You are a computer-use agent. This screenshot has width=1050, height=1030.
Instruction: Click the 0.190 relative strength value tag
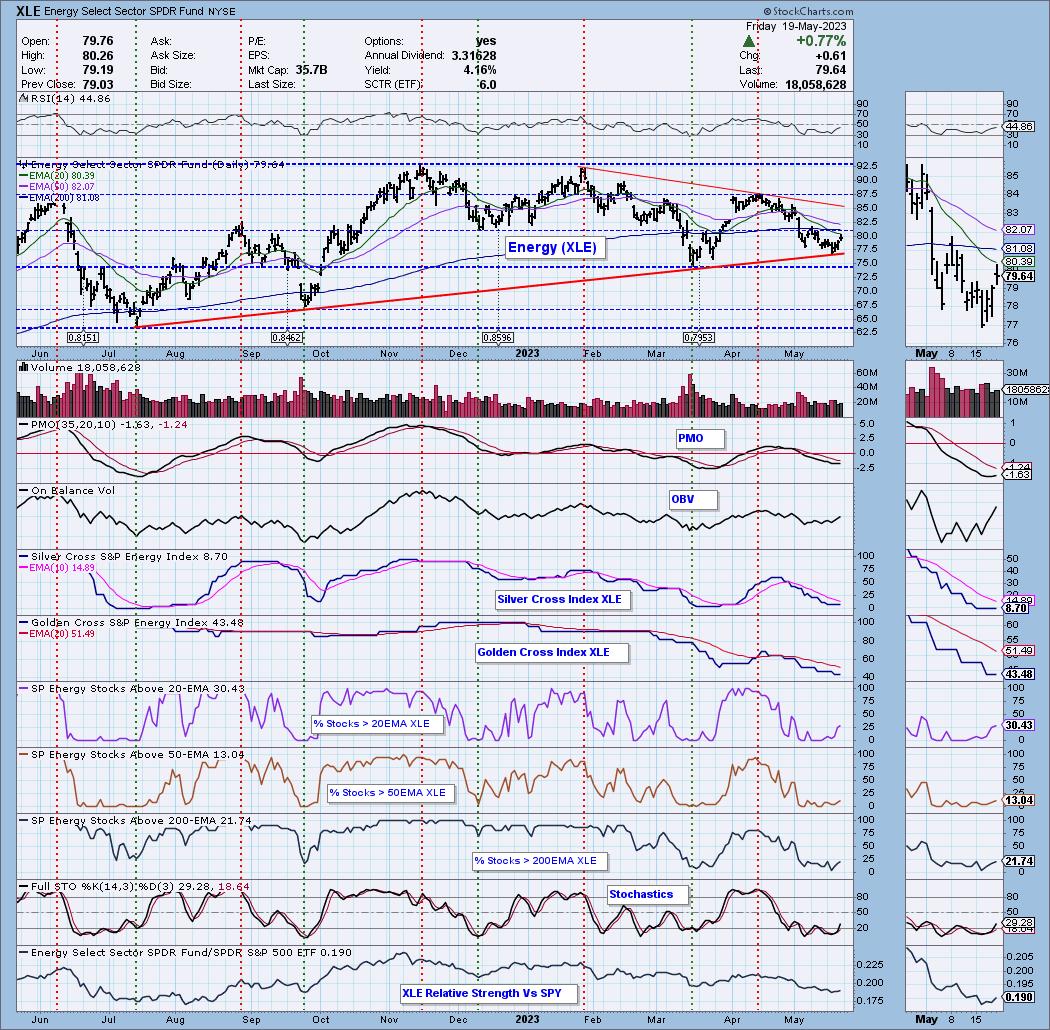pos(1019,997)
